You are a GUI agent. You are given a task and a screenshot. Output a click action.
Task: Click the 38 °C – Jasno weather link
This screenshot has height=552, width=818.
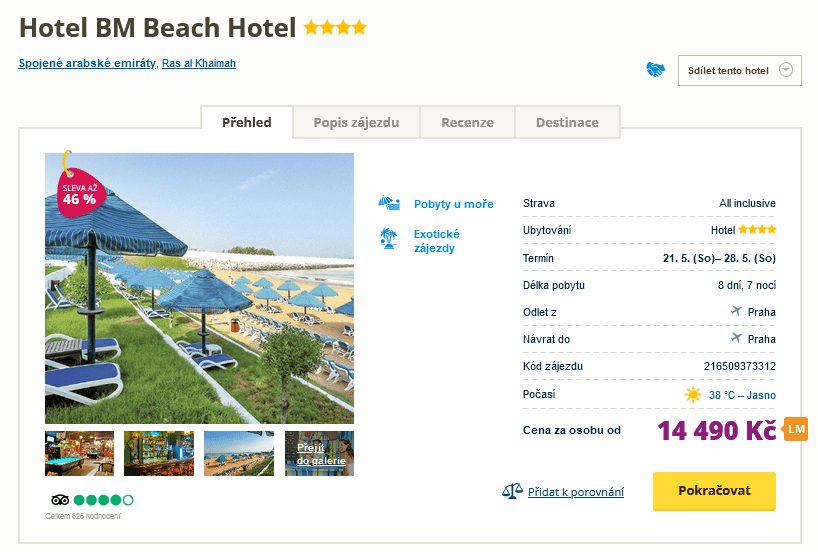click(742, 395)
